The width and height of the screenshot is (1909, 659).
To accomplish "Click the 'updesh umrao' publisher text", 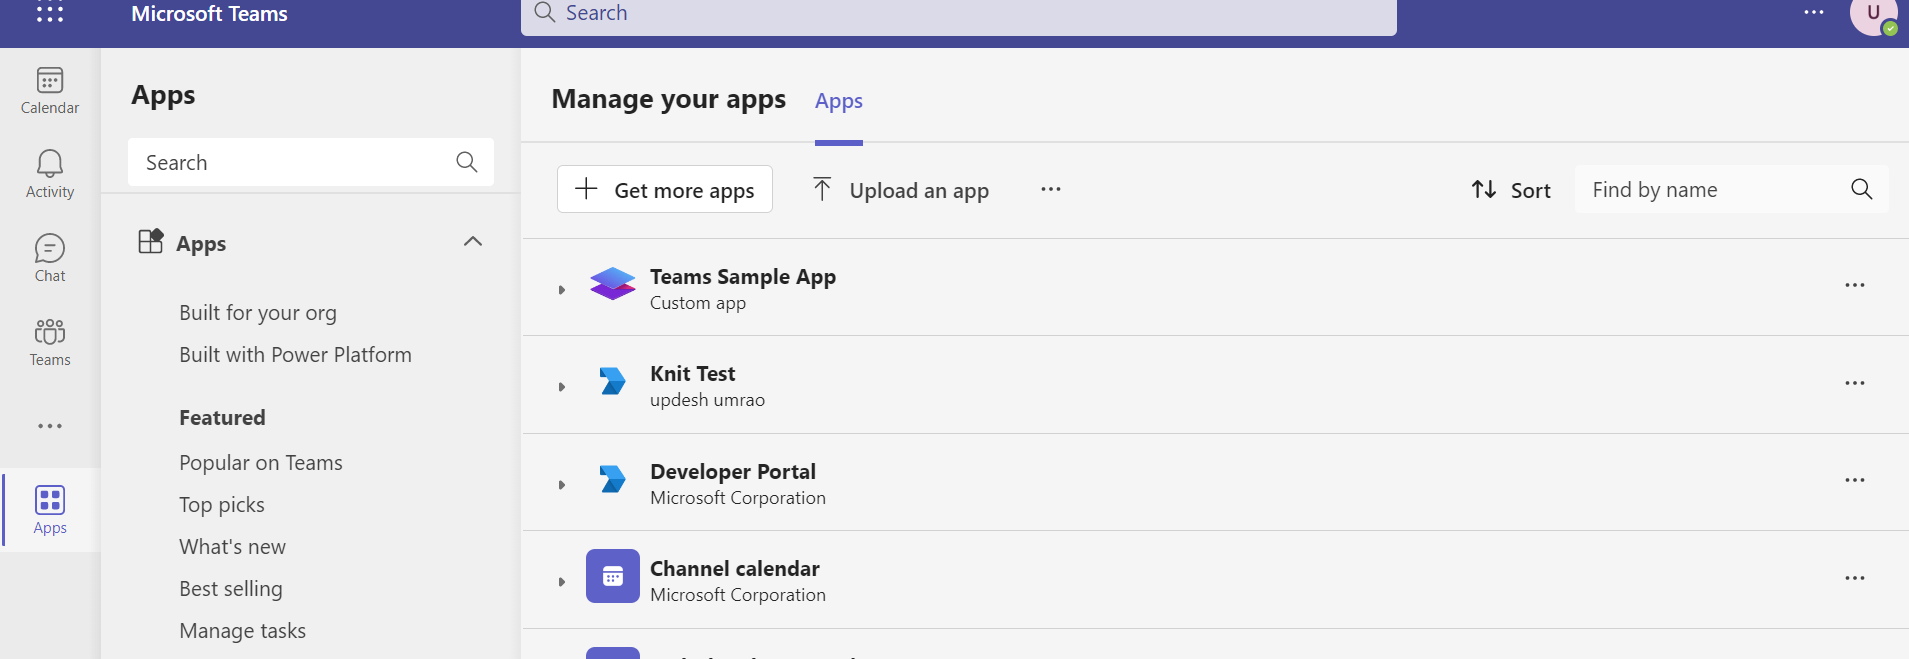I will tap(707, 400).
